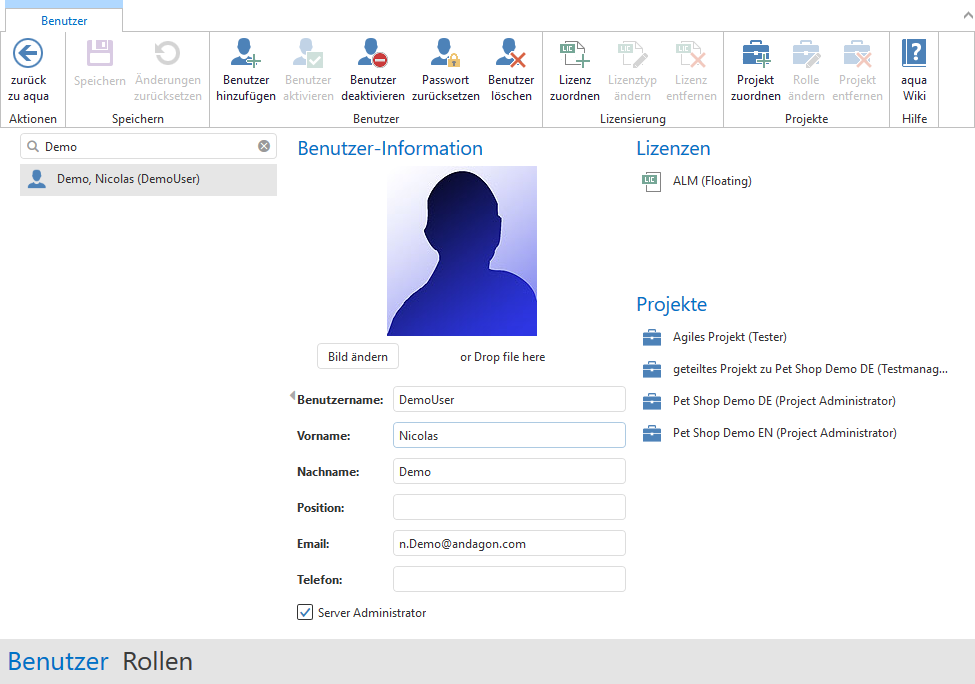The width and height of the screenshot is (975, 684).
Task: Clear the Demo search field
Action: click(264, 146)
